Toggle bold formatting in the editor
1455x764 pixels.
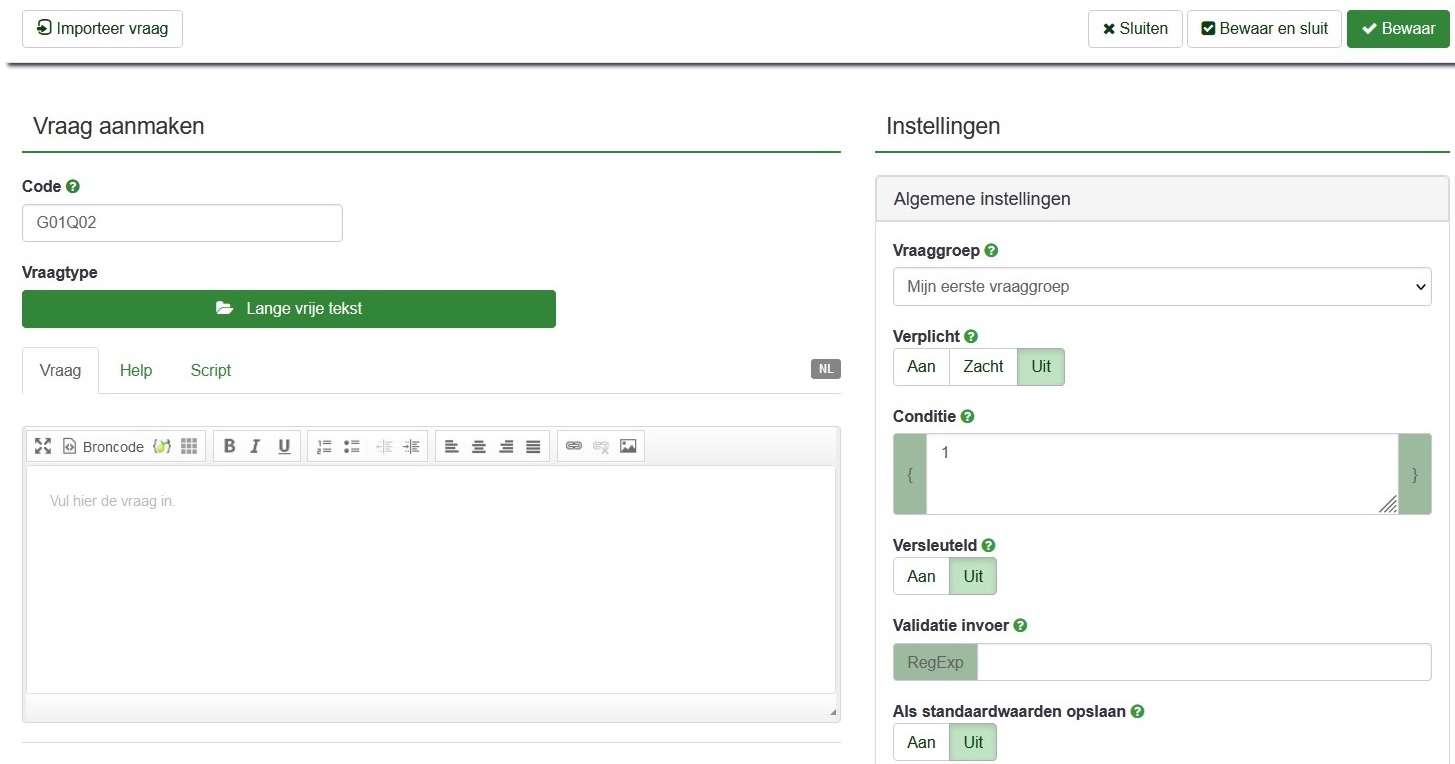[229, 446]
